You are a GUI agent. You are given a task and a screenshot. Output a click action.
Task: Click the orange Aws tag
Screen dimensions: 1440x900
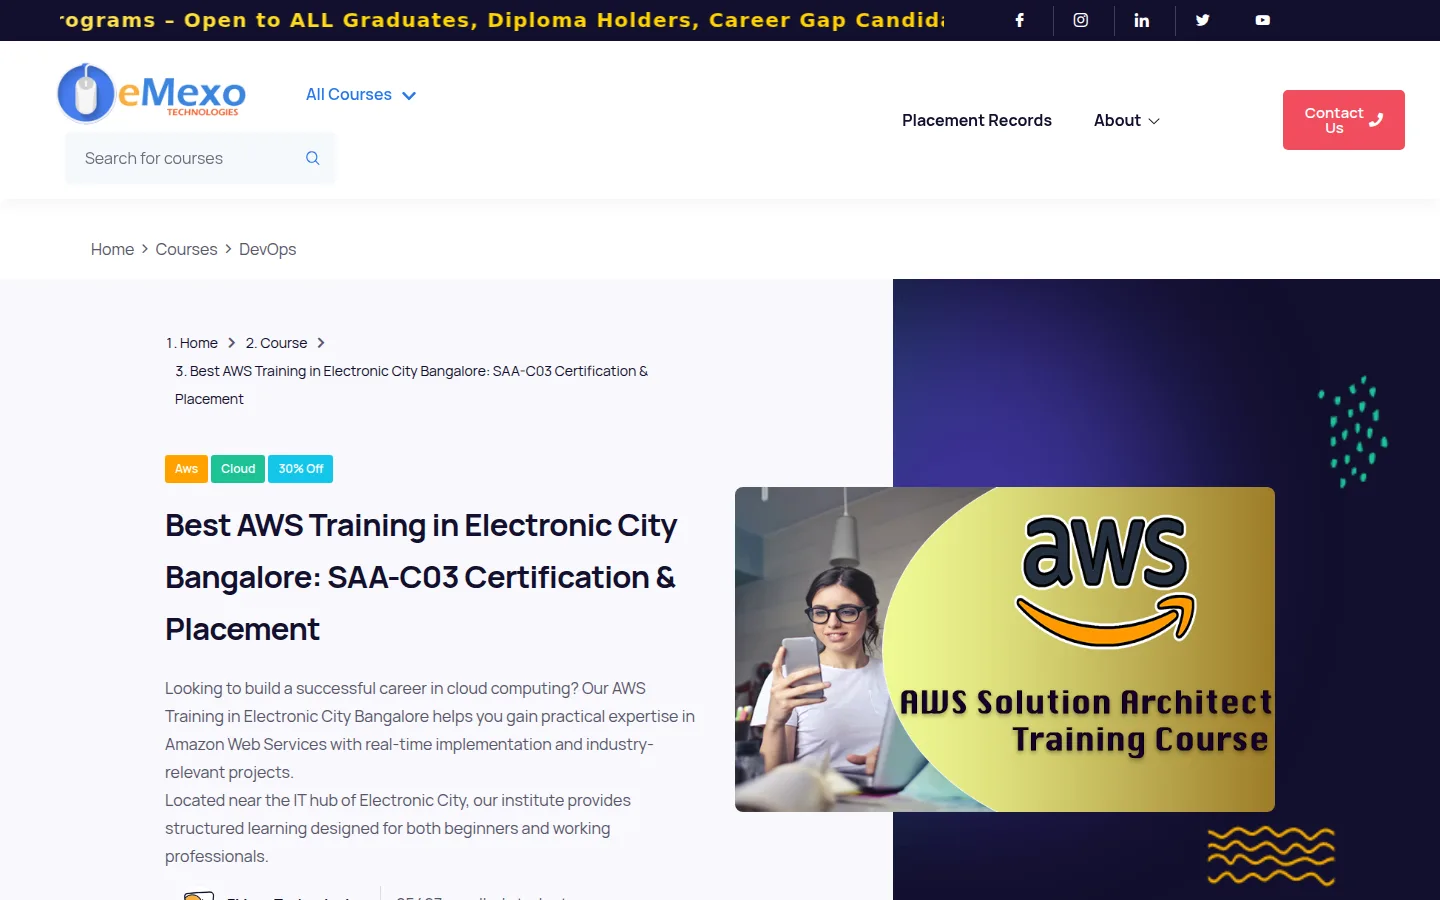pyautogui.click(x=186, y=469)
